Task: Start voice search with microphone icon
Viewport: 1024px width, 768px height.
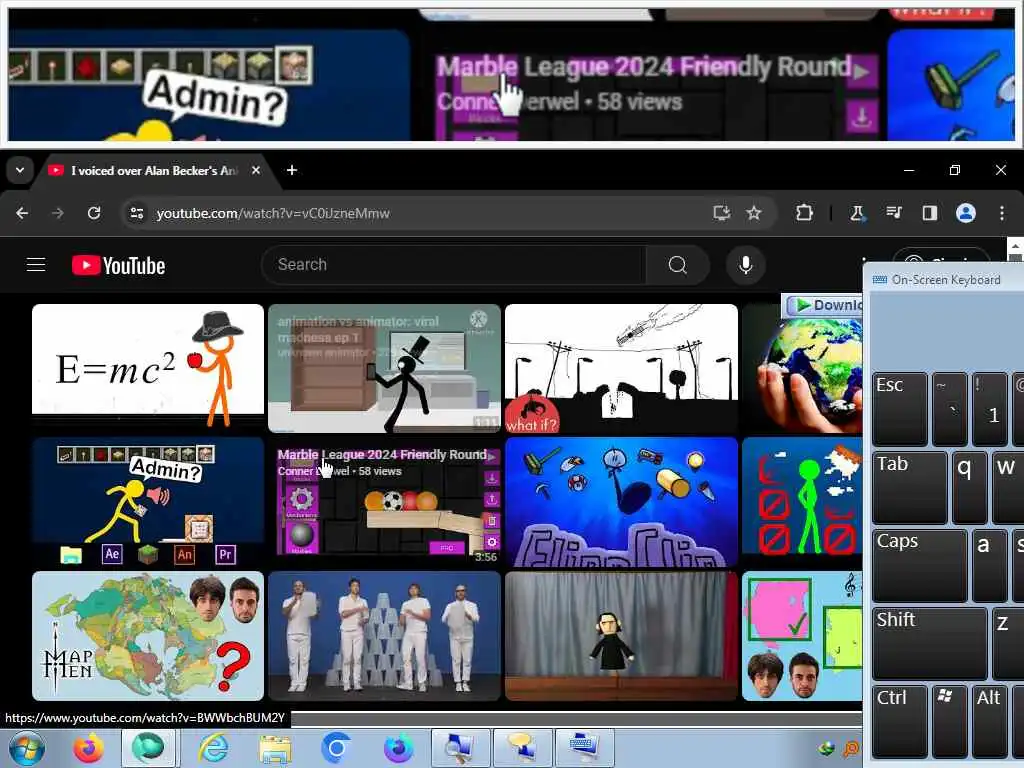Action: 745,264
